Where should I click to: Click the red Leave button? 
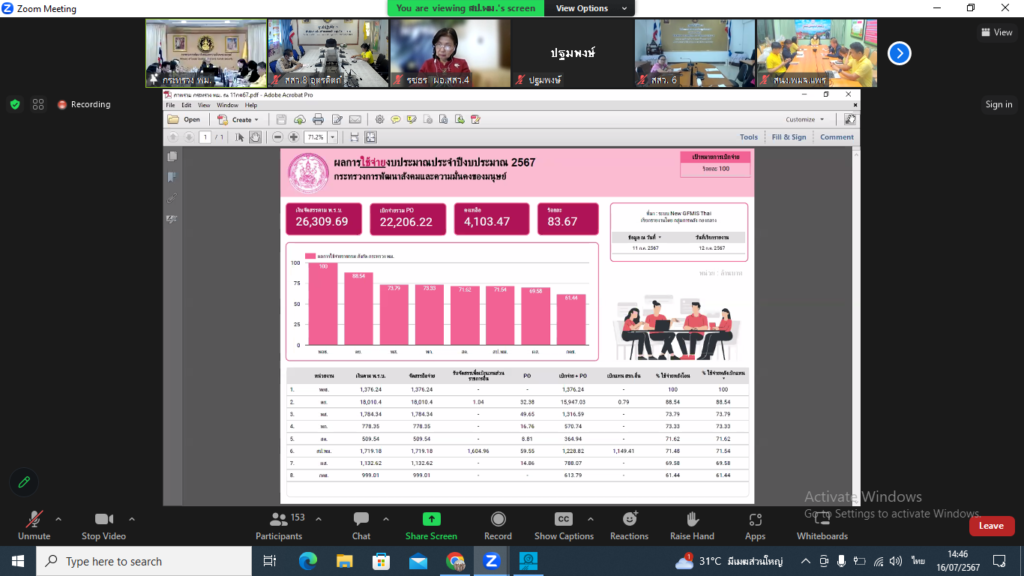991,526
